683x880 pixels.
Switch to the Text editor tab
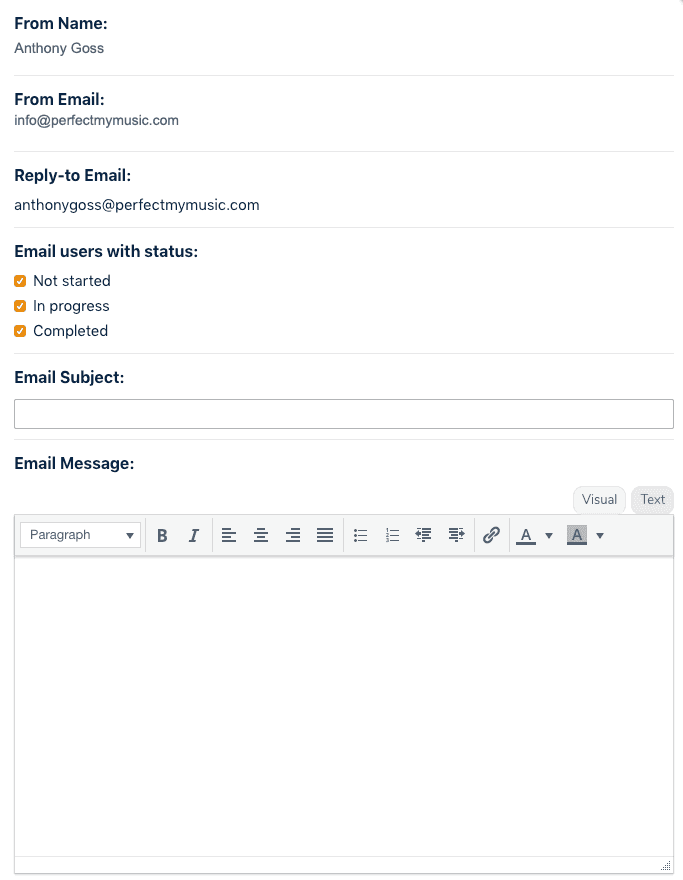point(652,499)
